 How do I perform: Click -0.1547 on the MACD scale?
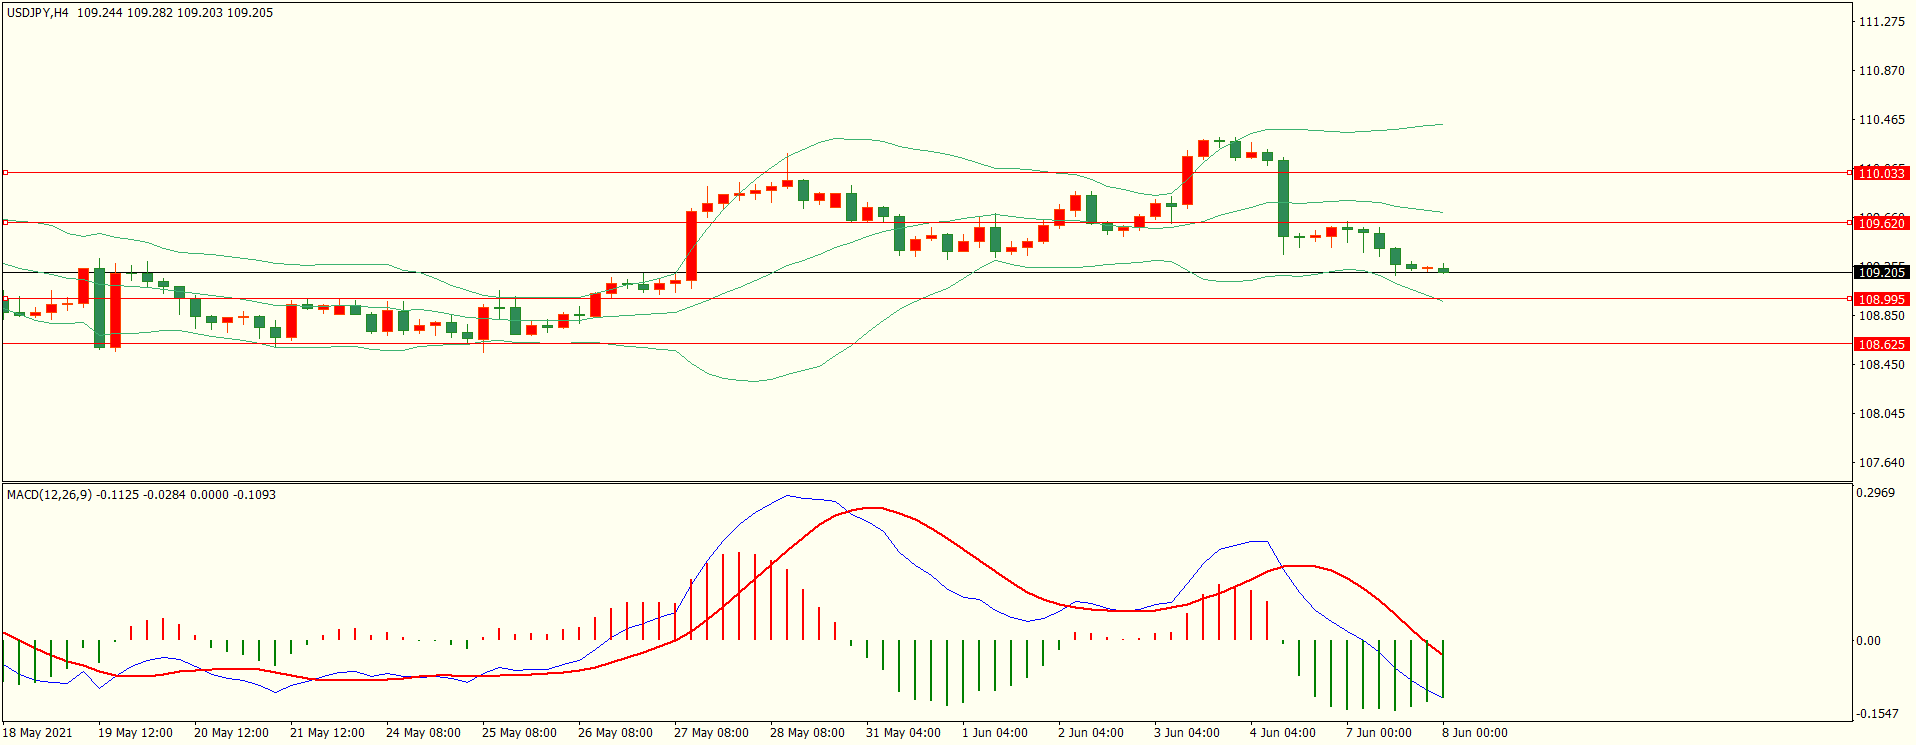pyautogui.click(x=1875, y=714)
